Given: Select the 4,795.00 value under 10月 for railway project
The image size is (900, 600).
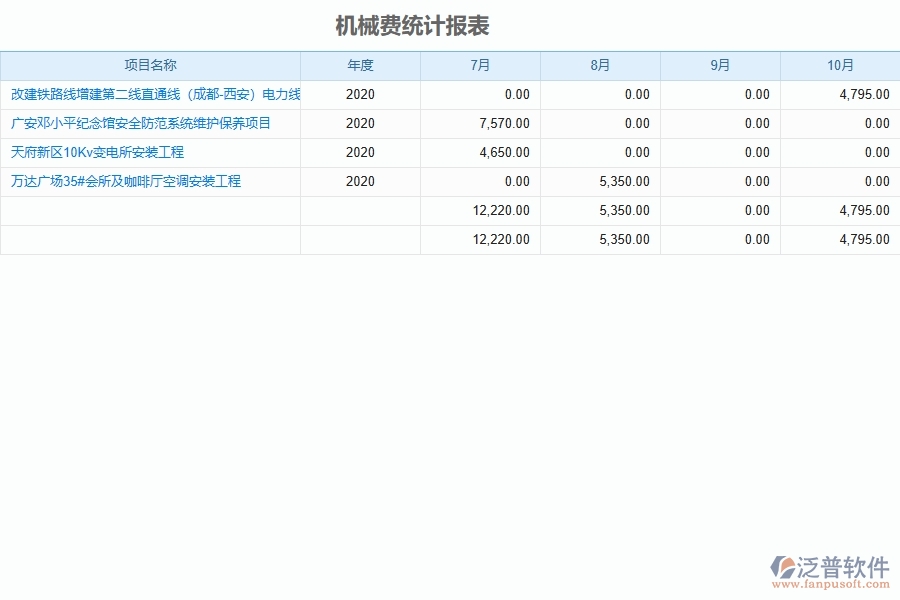Looking at the screenshot, I should 863,94.
